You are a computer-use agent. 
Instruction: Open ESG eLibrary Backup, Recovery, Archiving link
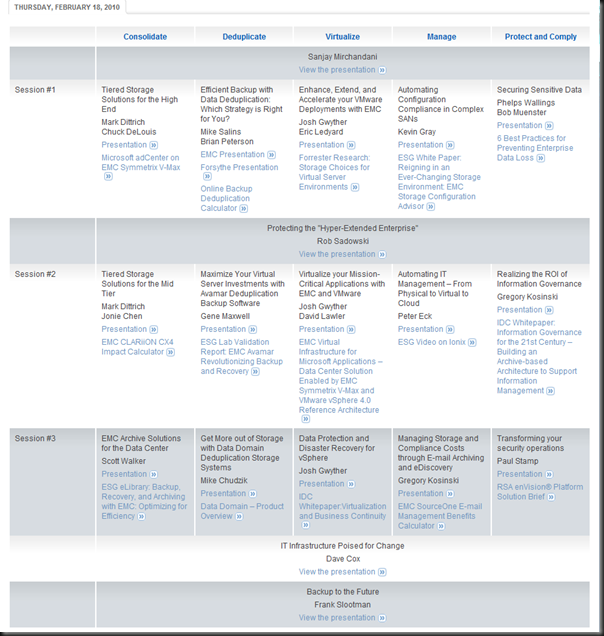[144, 501]
